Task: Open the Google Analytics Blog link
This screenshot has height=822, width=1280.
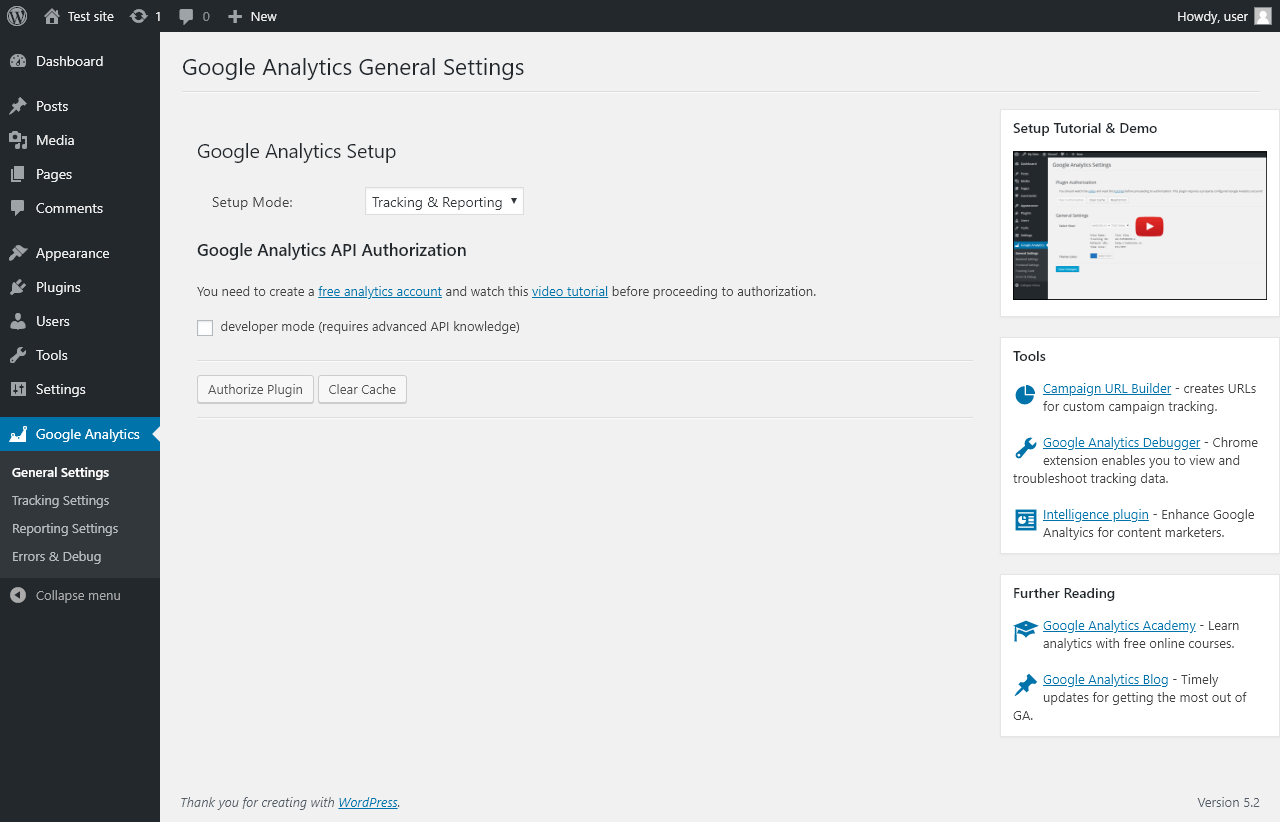Action: [x=1106, y=679]
